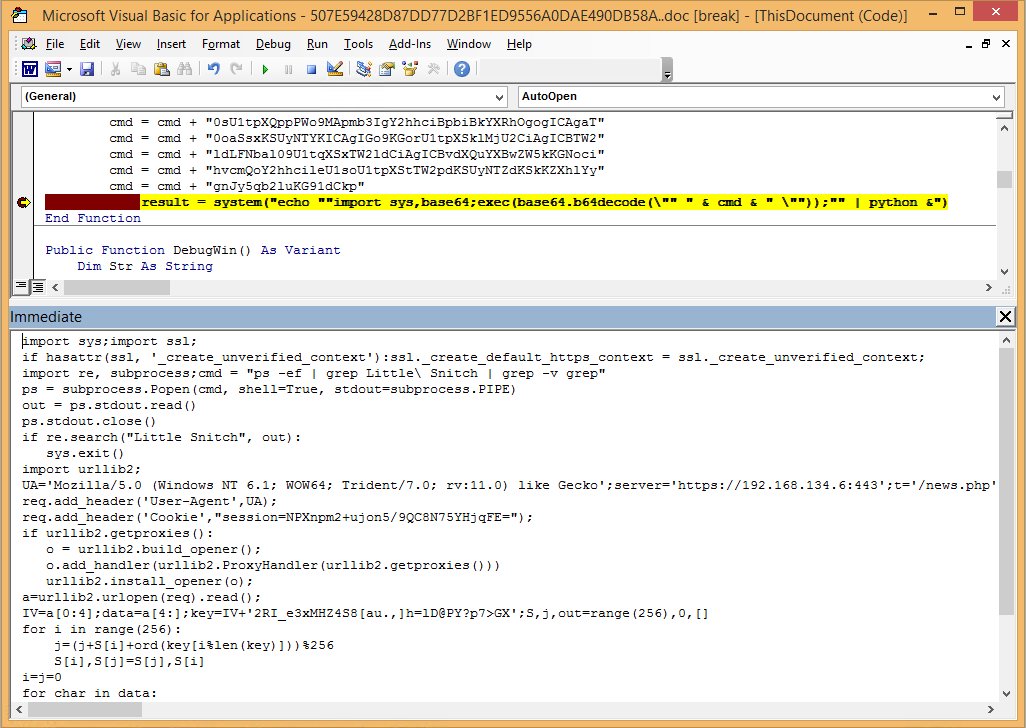Open the Insert UserForm dropdown arrow
Image resolution: width=1026 pixels, height=728 pixels.
tap(69, 69)
